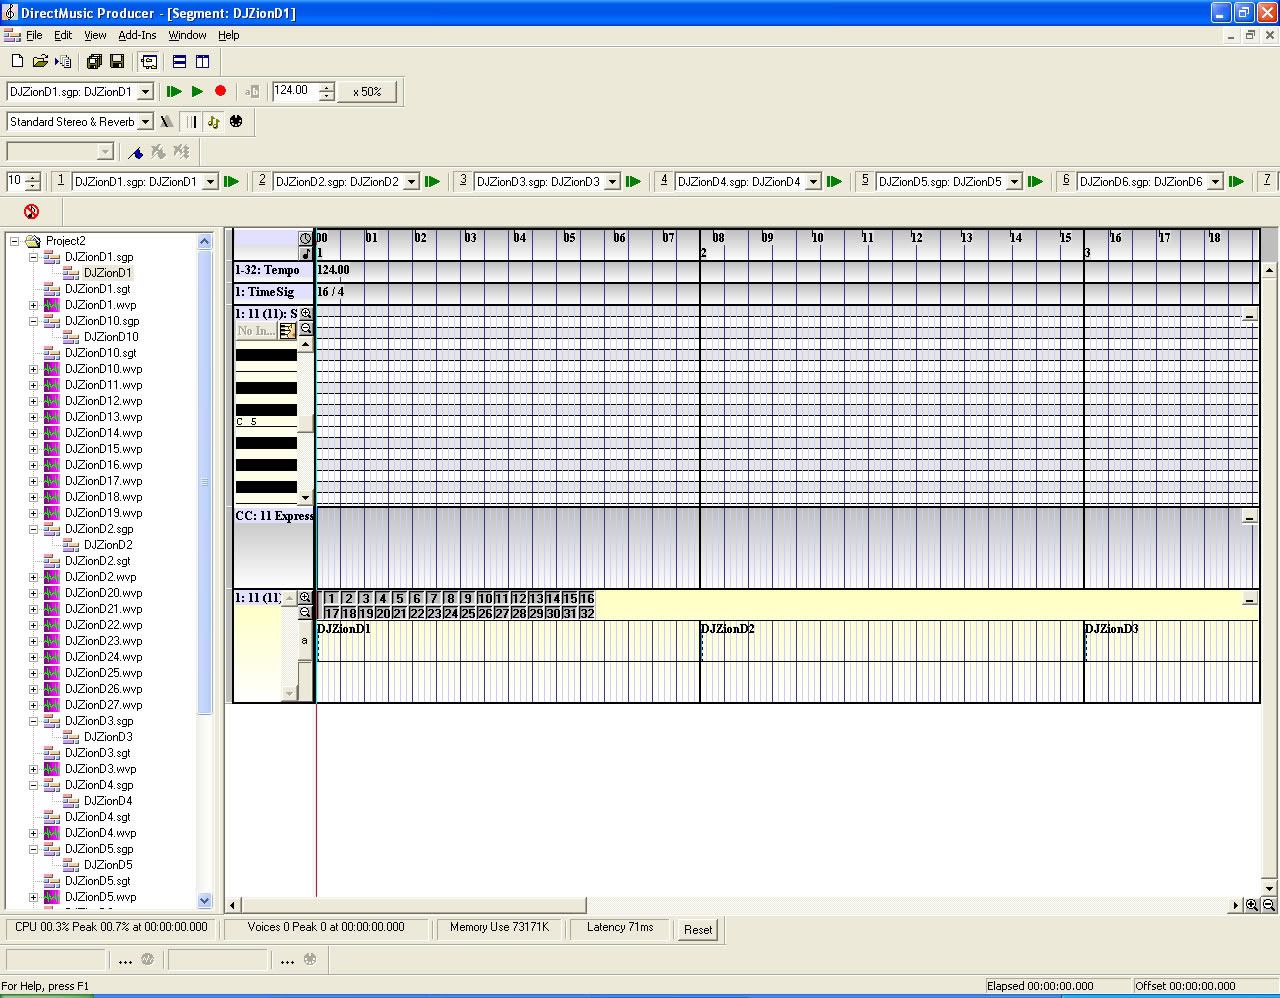This screenshot has width=1280, height=998.
Task: Click the greyed 'ab' transition icon
Action: click(252, 91)
